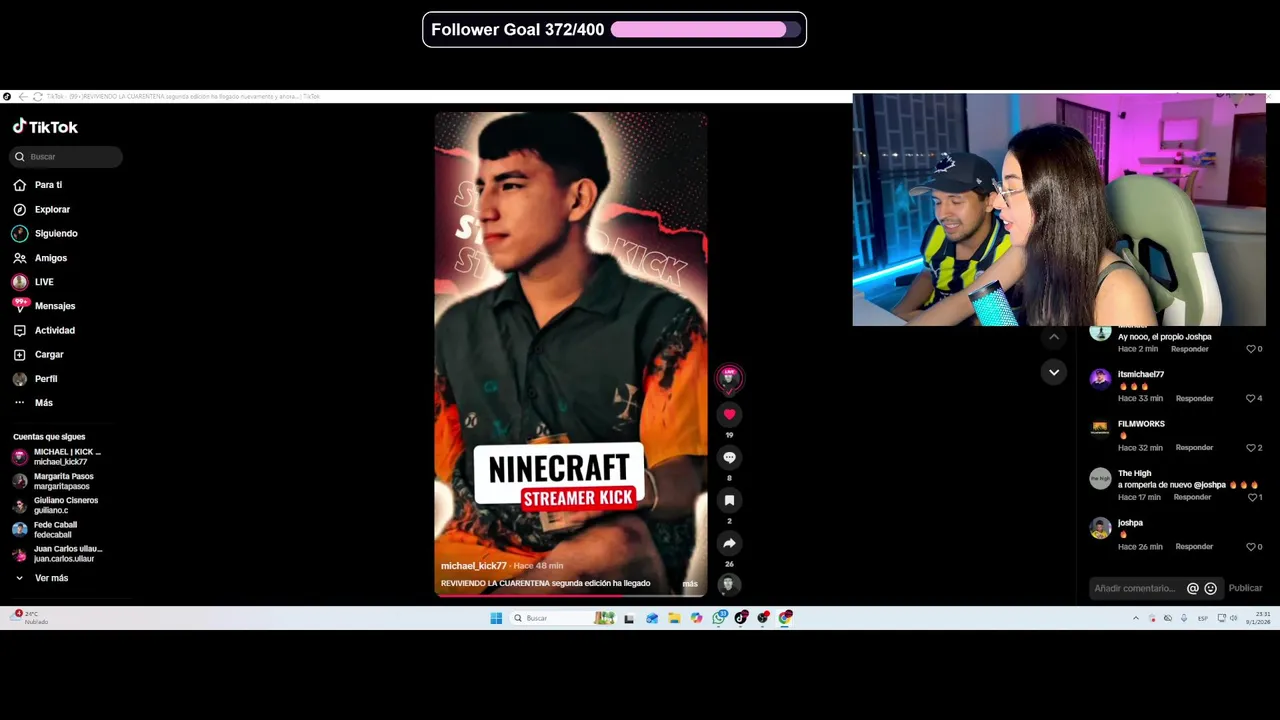Open michael_kick77 username on video
The width and height of the screenshot is (1280, 720).
[474, 566]
